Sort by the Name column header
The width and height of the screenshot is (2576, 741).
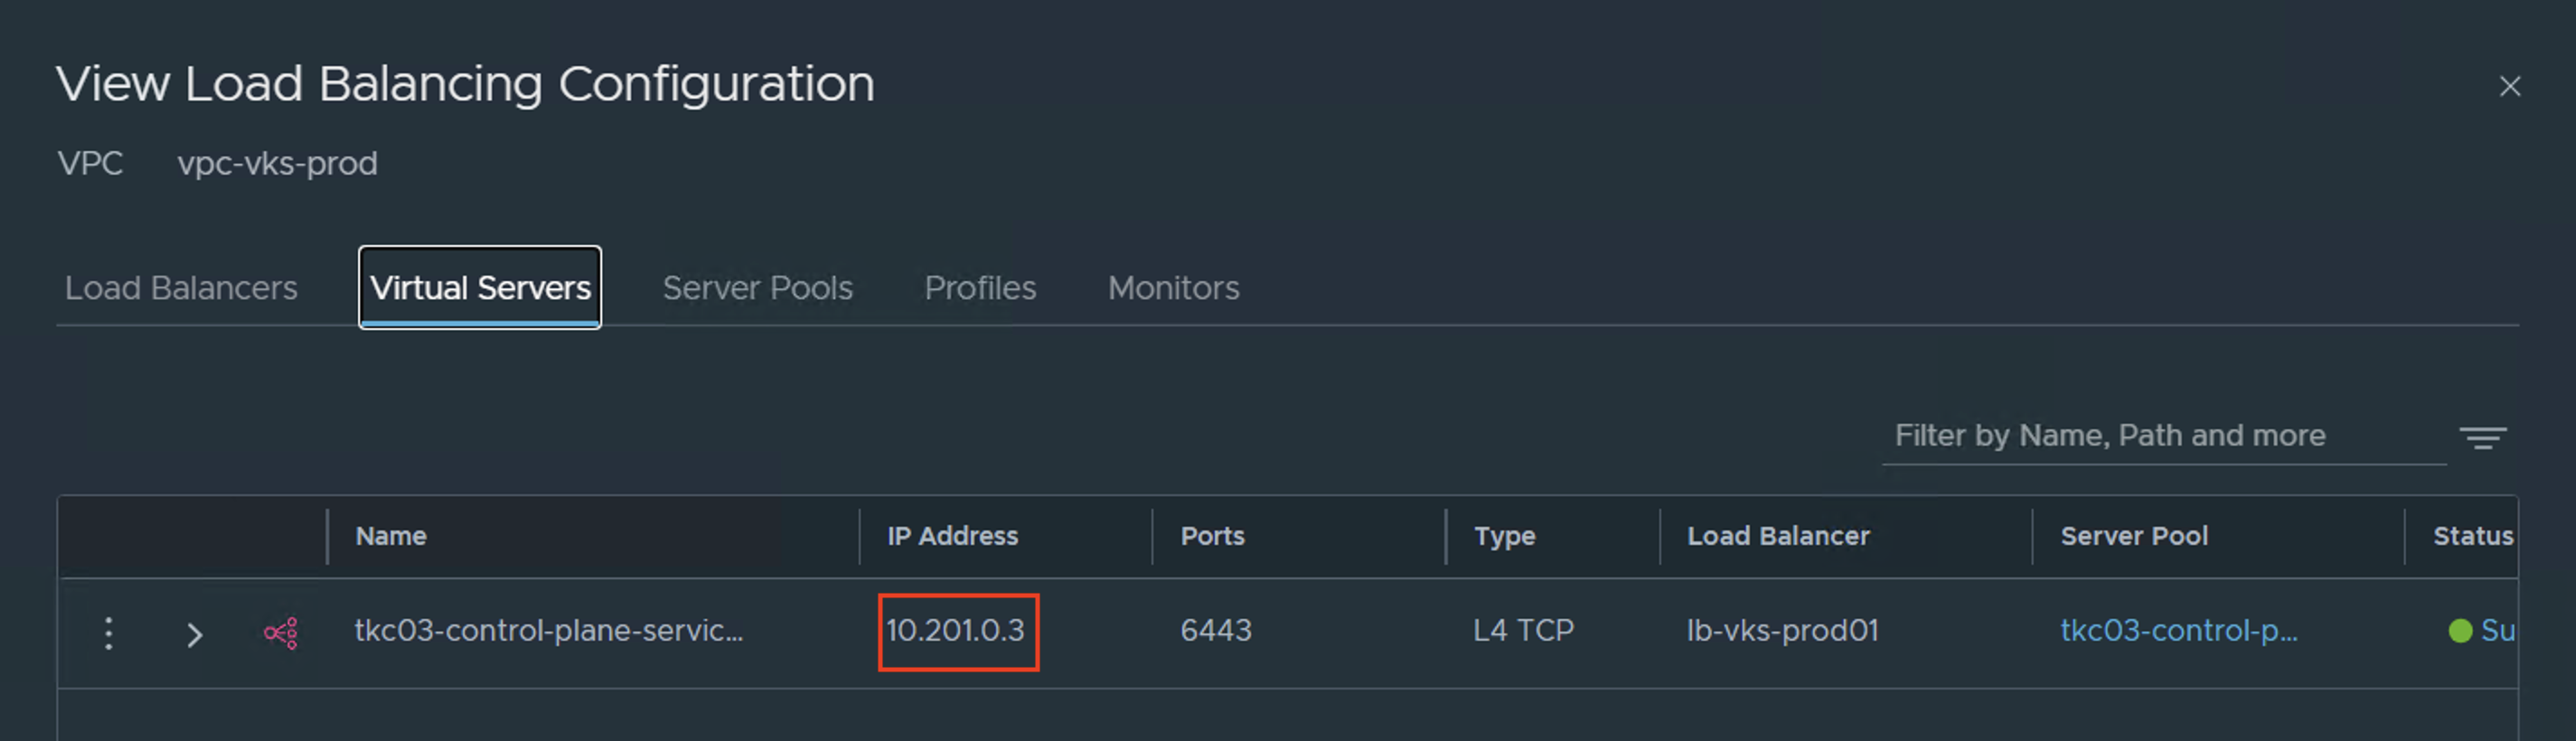tap(391, 536)
